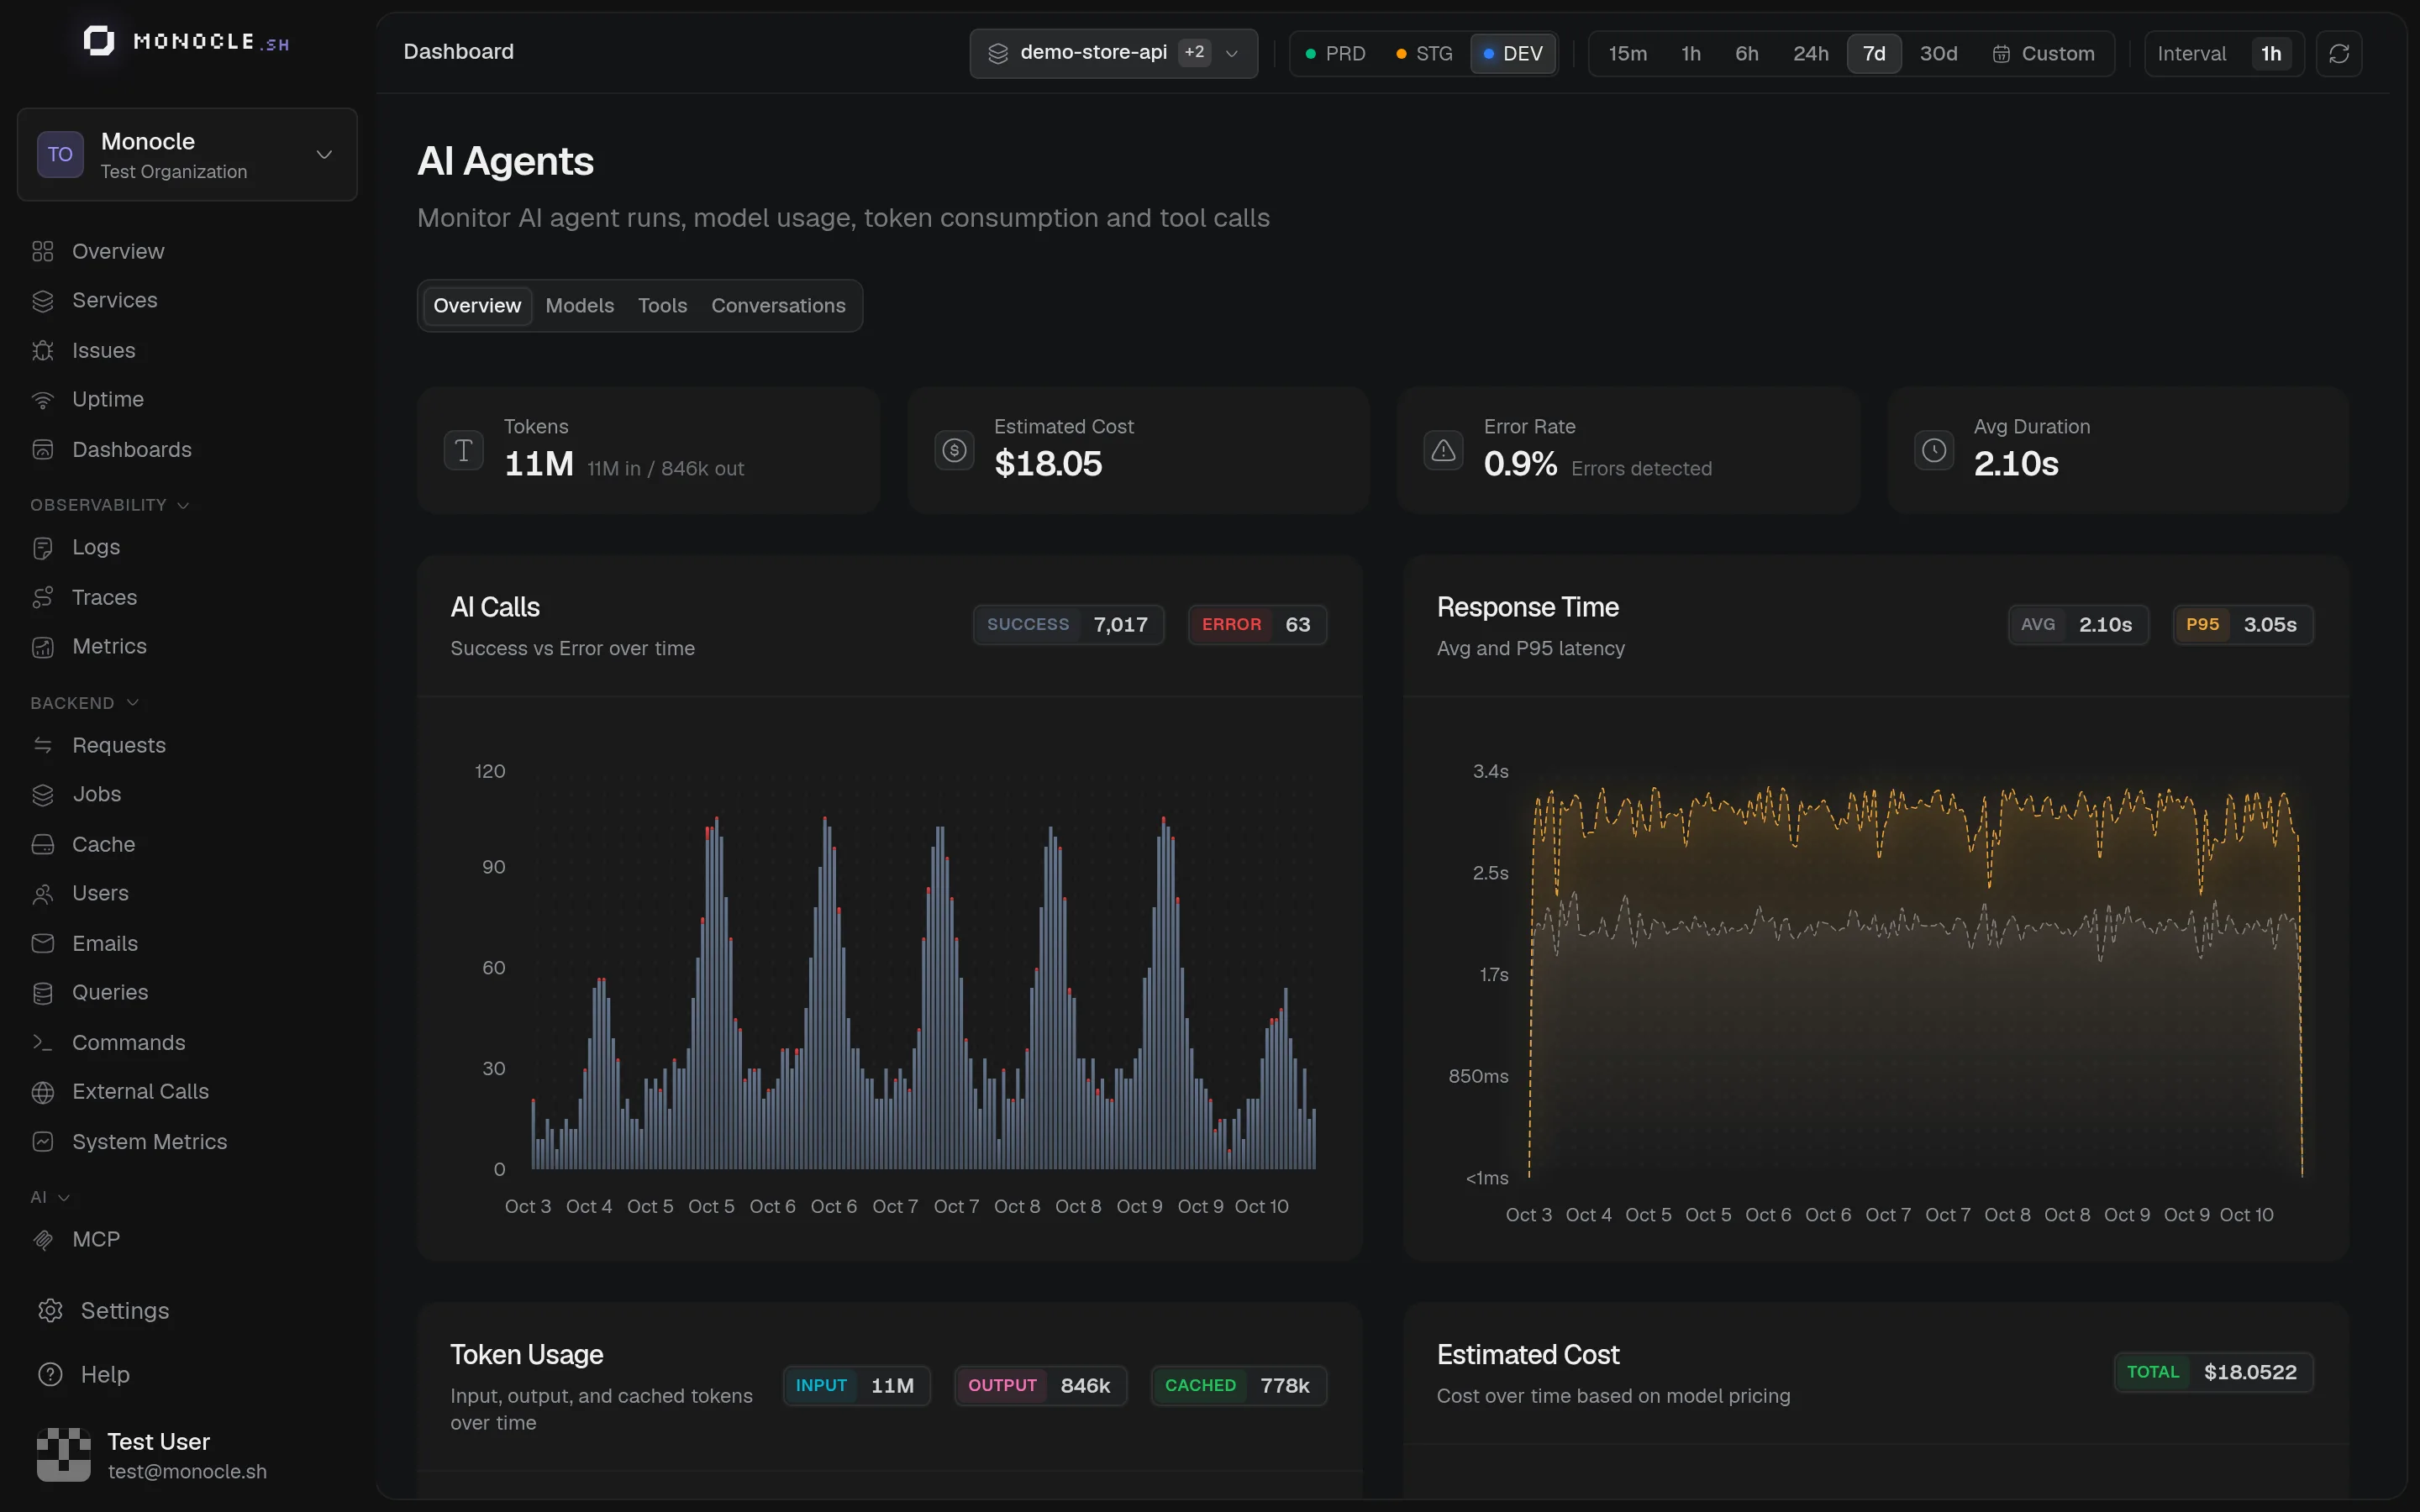2420x1512 pixels.
Task: Expand the Monocle organization switcher
Action: [187, 154]
